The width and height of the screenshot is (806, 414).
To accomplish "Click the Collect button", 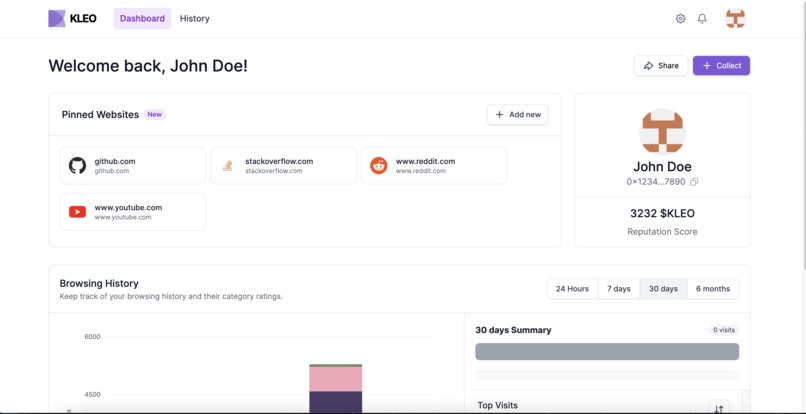I will [x=721, y=66].
